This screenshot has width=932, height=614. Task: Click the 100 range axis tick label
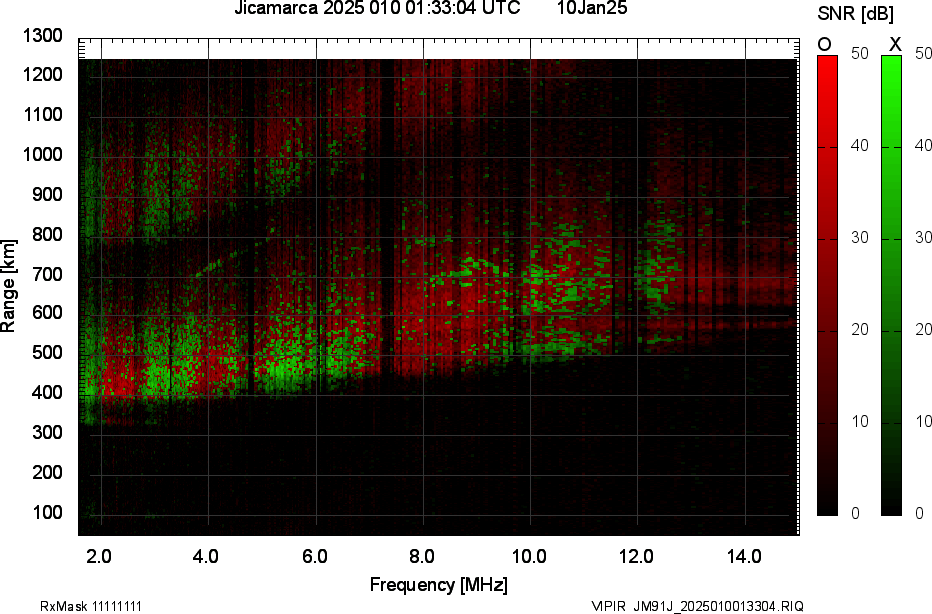pos(47,512)
